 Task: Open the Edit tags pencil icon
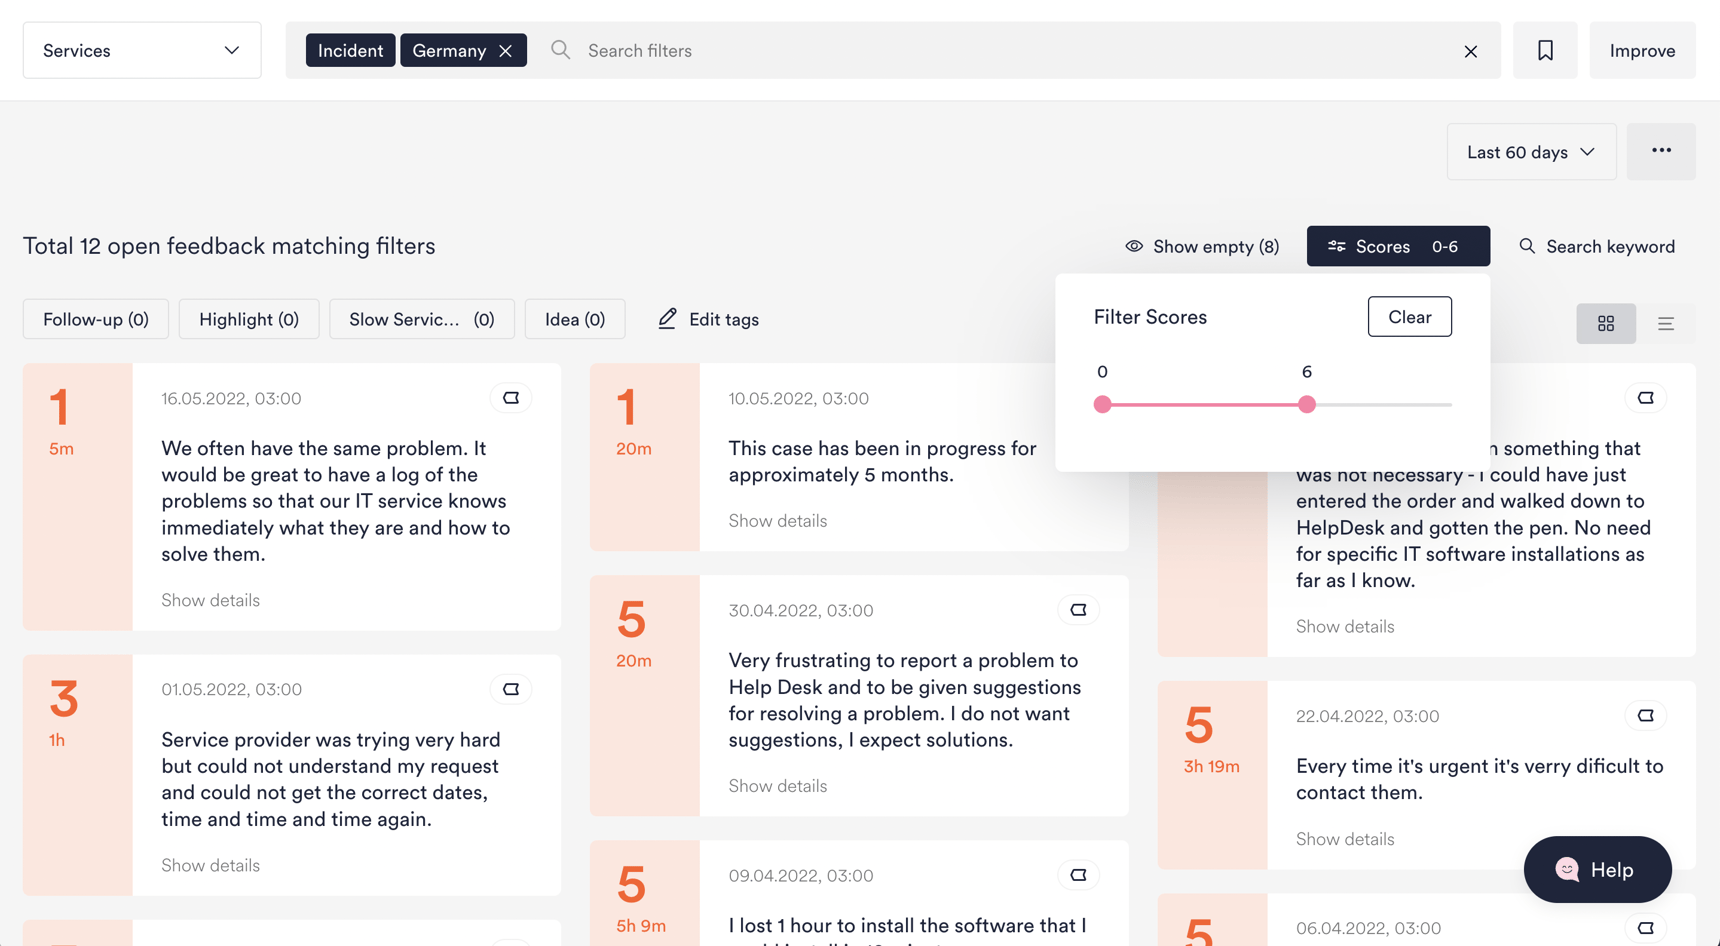666,318
